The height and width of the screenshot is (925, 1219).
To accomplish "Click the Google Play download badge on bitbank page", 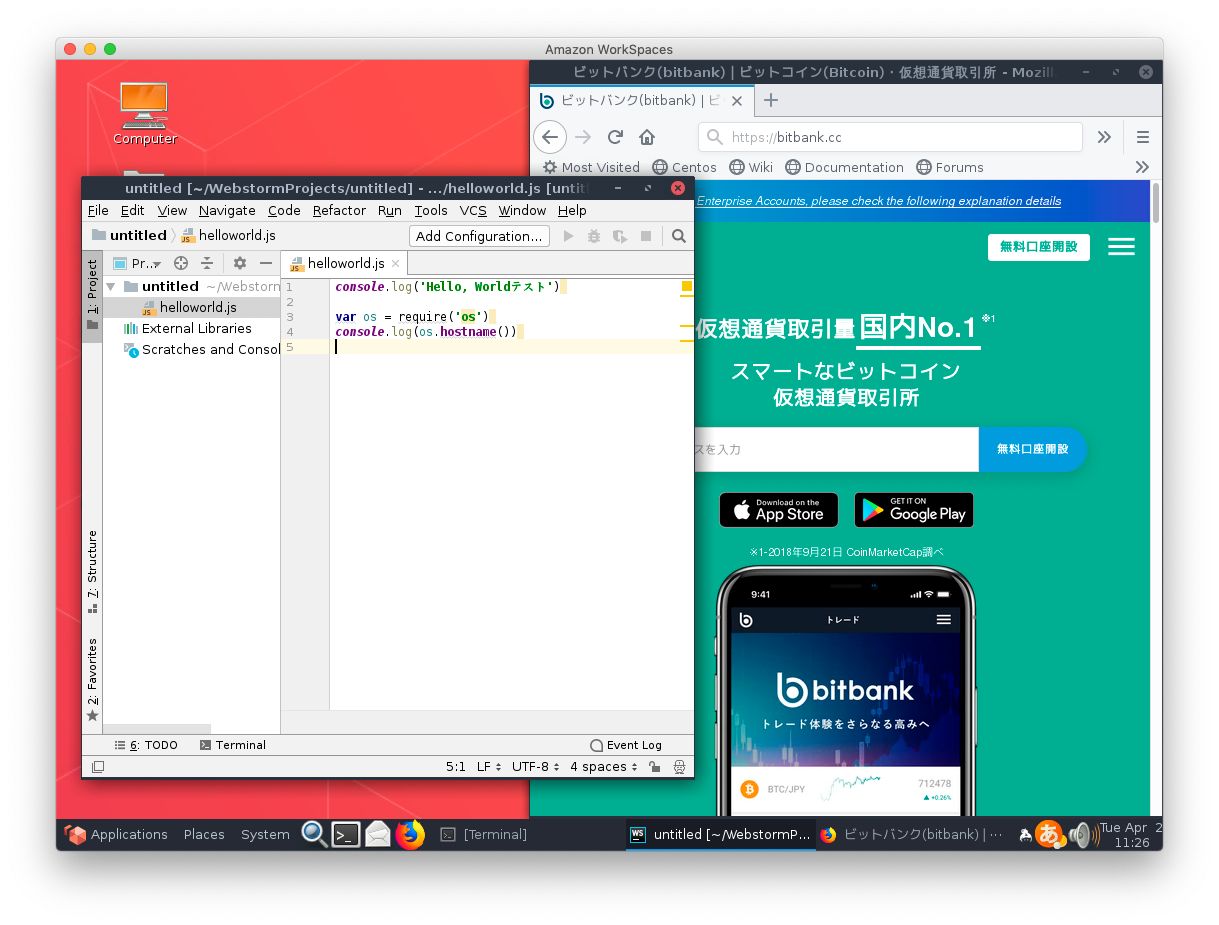I will [x=913, y=510].
